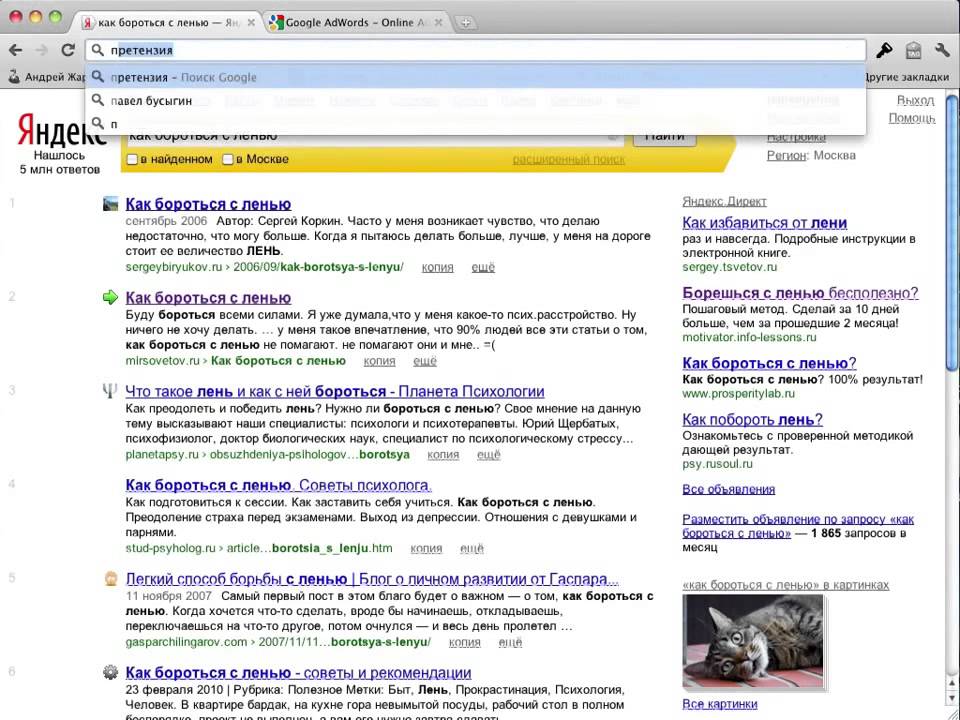Image resolution: width=960 pixels, height=720 pixels.
Task: Open the 'Разместить объявление по запросу' link
Action: point(798,526)
